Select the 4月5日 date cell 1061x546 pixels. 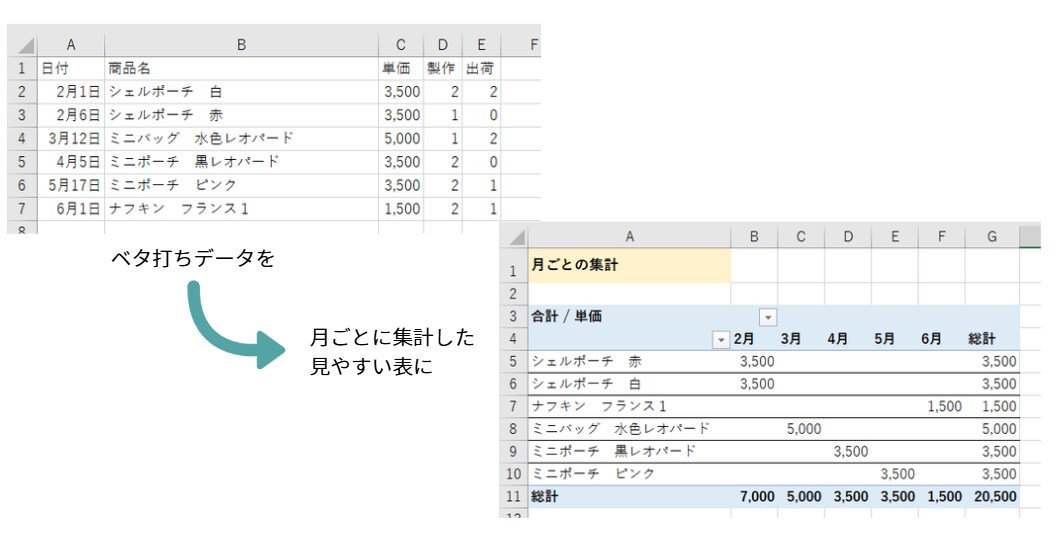(x=71, y=162)
